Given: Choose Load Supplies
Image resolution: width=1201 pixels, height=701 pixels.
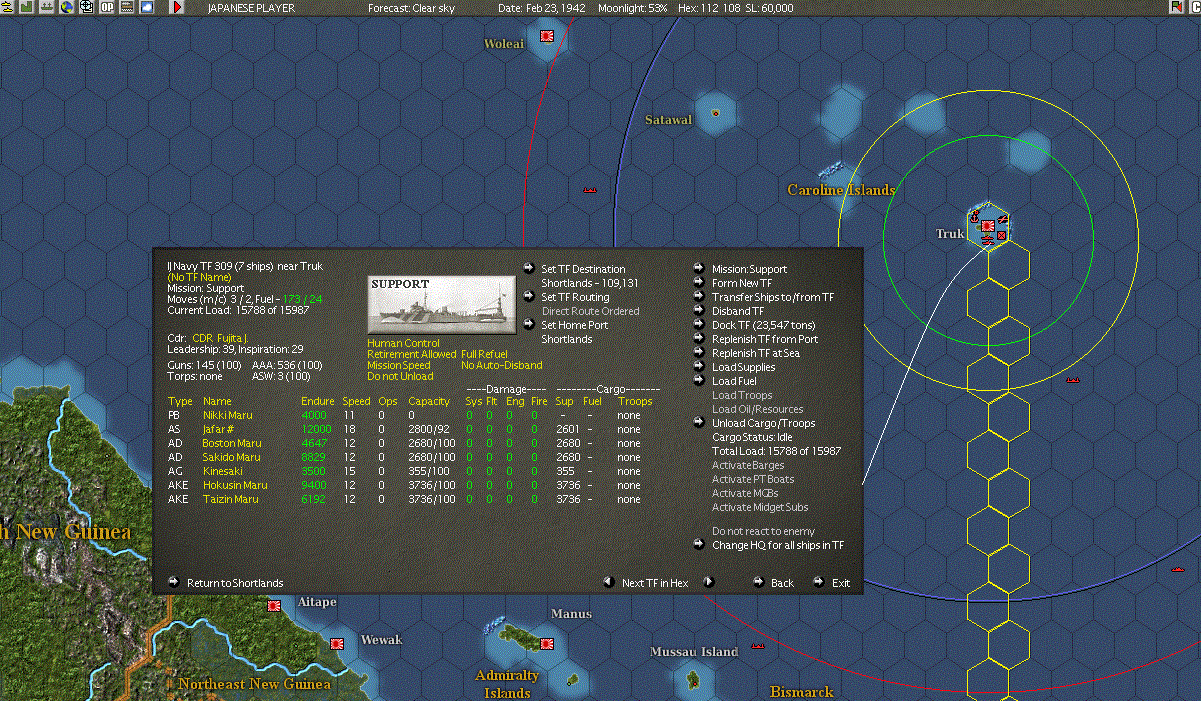Looking at the screenshot, I should tap(743, 367).
